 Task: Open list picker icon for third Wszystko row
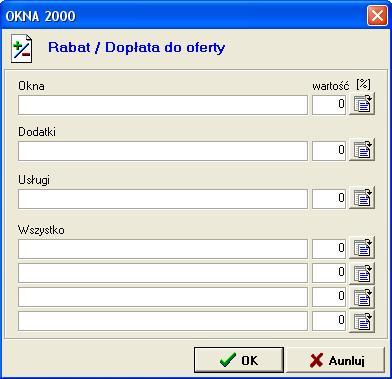click(362, 297)
